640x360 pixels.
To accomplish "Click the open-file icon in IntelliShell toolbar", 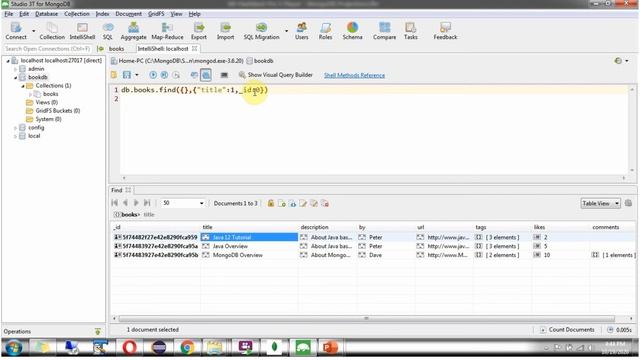I will coord(114,75).
